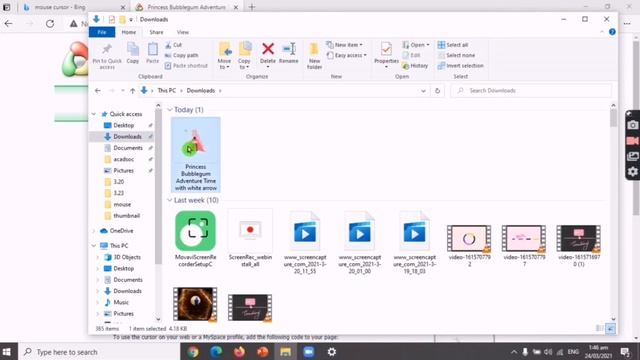Click the History icon in Open group
The width and height of the screenshot is (640, 360).
pos(415,66)
